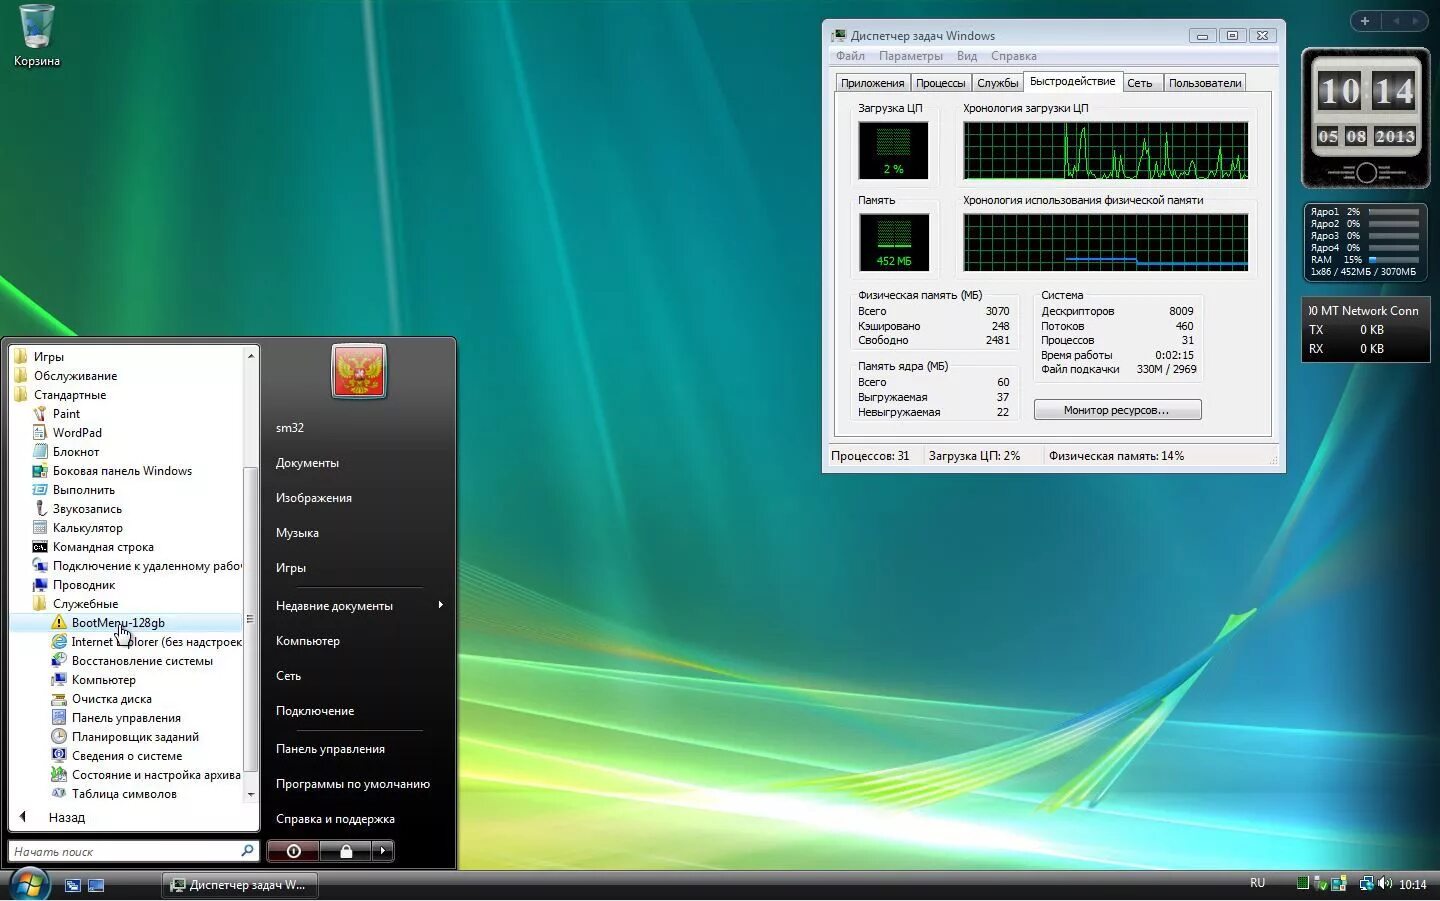Viewport: 1440px width, 901px height.
Task: Click the power button in Start menu
Action: 293,851
